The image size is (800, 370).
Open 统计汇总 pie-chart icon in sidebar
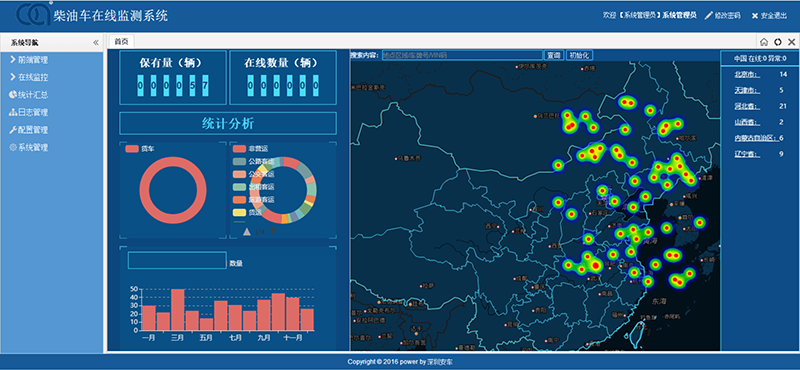(13, 94)
